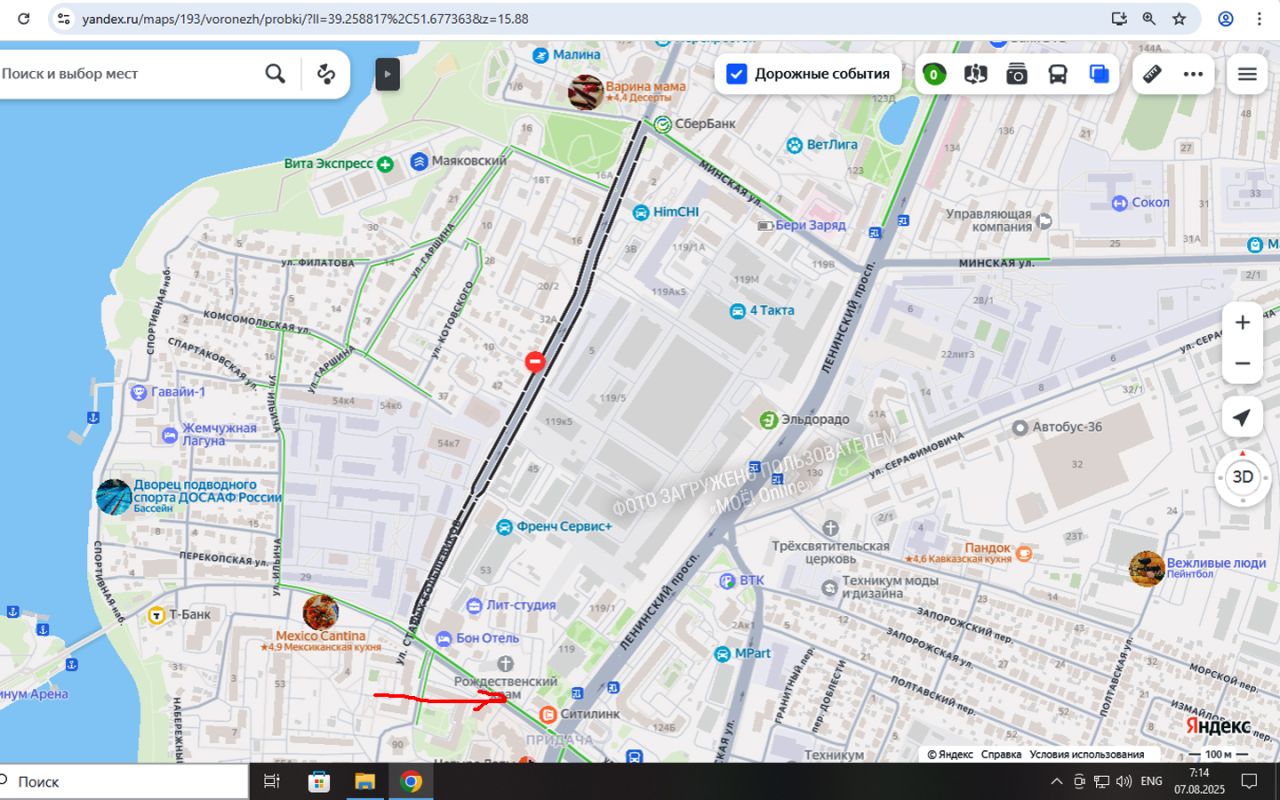Expand the collapsed side panel arrow
Image resolution: width=1280 pixels, height=800 pixels.
pos(387,74)
